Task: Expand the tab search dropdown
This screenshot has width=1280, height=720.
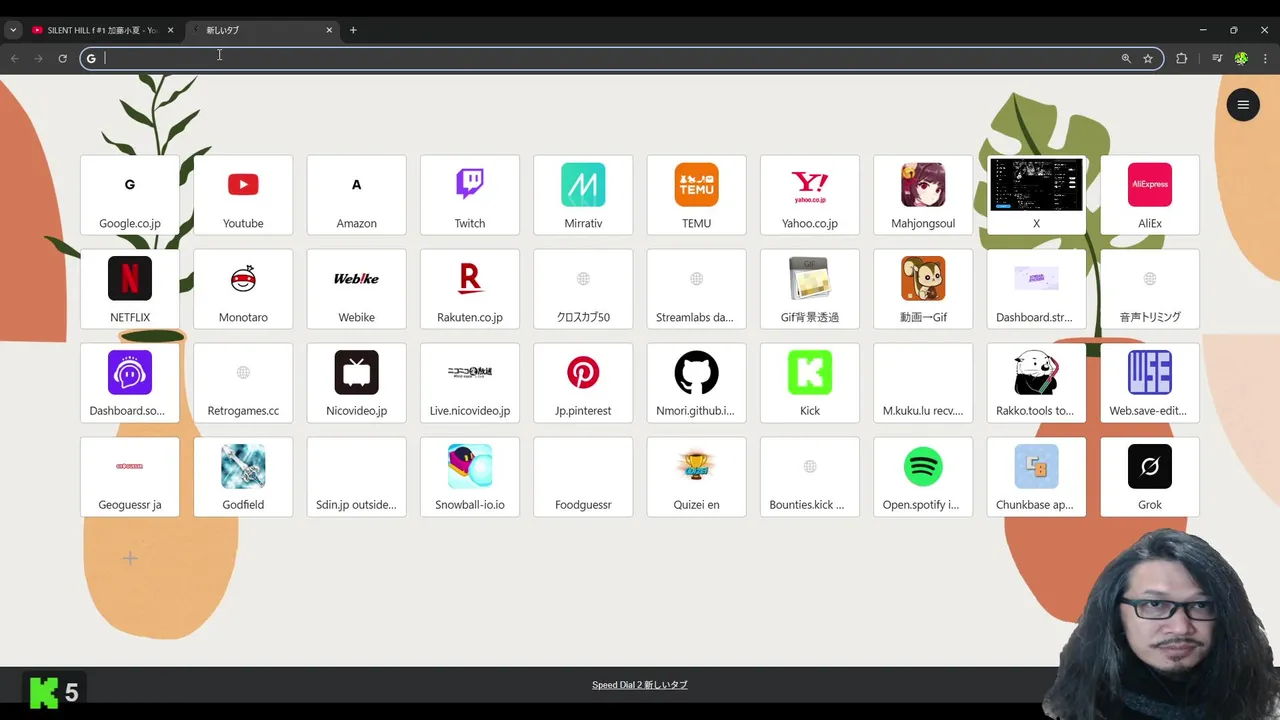Action: click(x=13, y=30)
